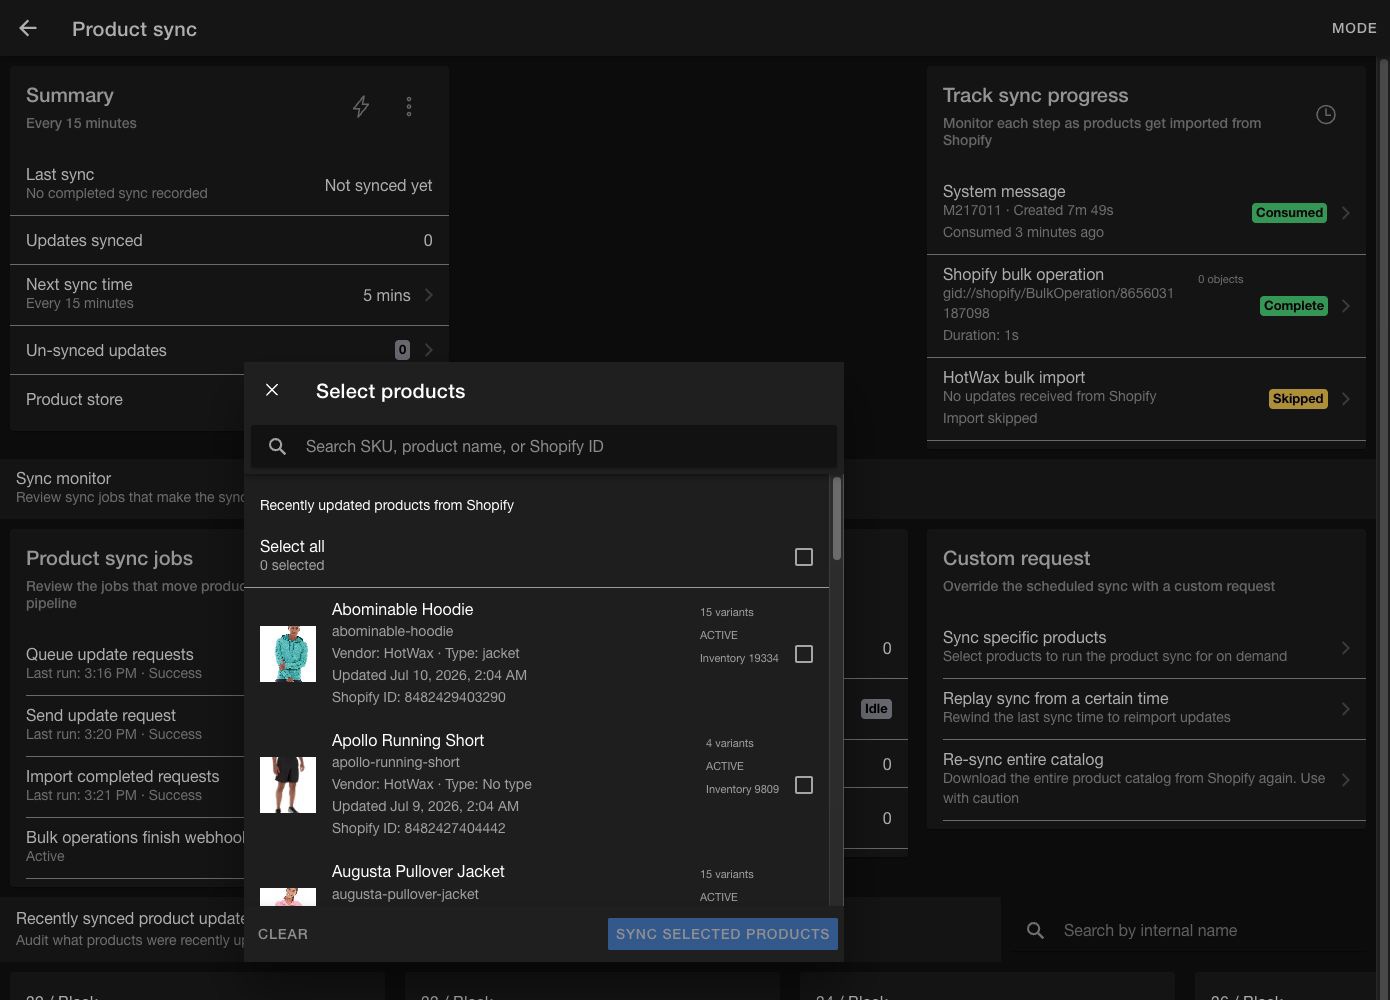This screenshot has width=1390, height=1000.
Task: Open Replay sync from a certain time chevron
Action: click(x=1346, y=709)
